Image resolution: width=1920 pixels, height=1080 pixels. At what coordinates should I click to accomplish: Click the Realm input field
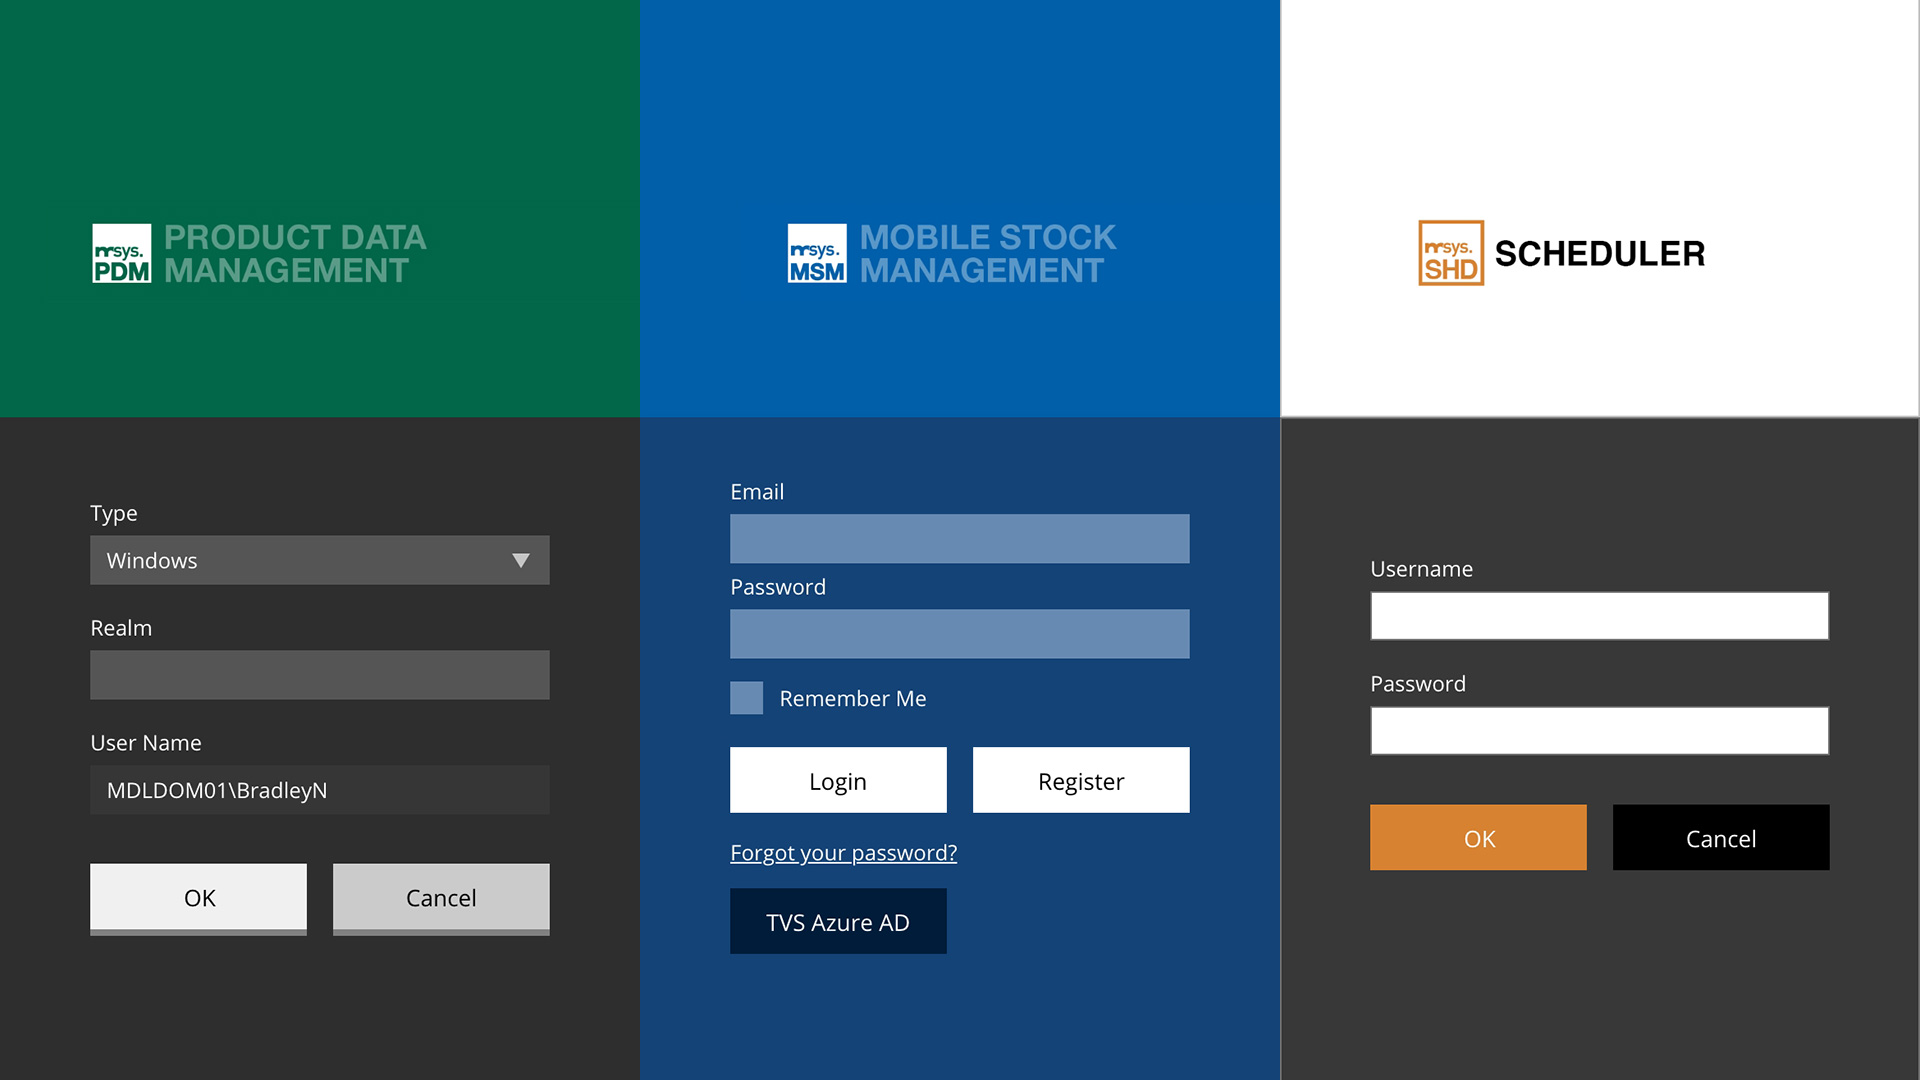pyautogui.click(x=319, y=675)
